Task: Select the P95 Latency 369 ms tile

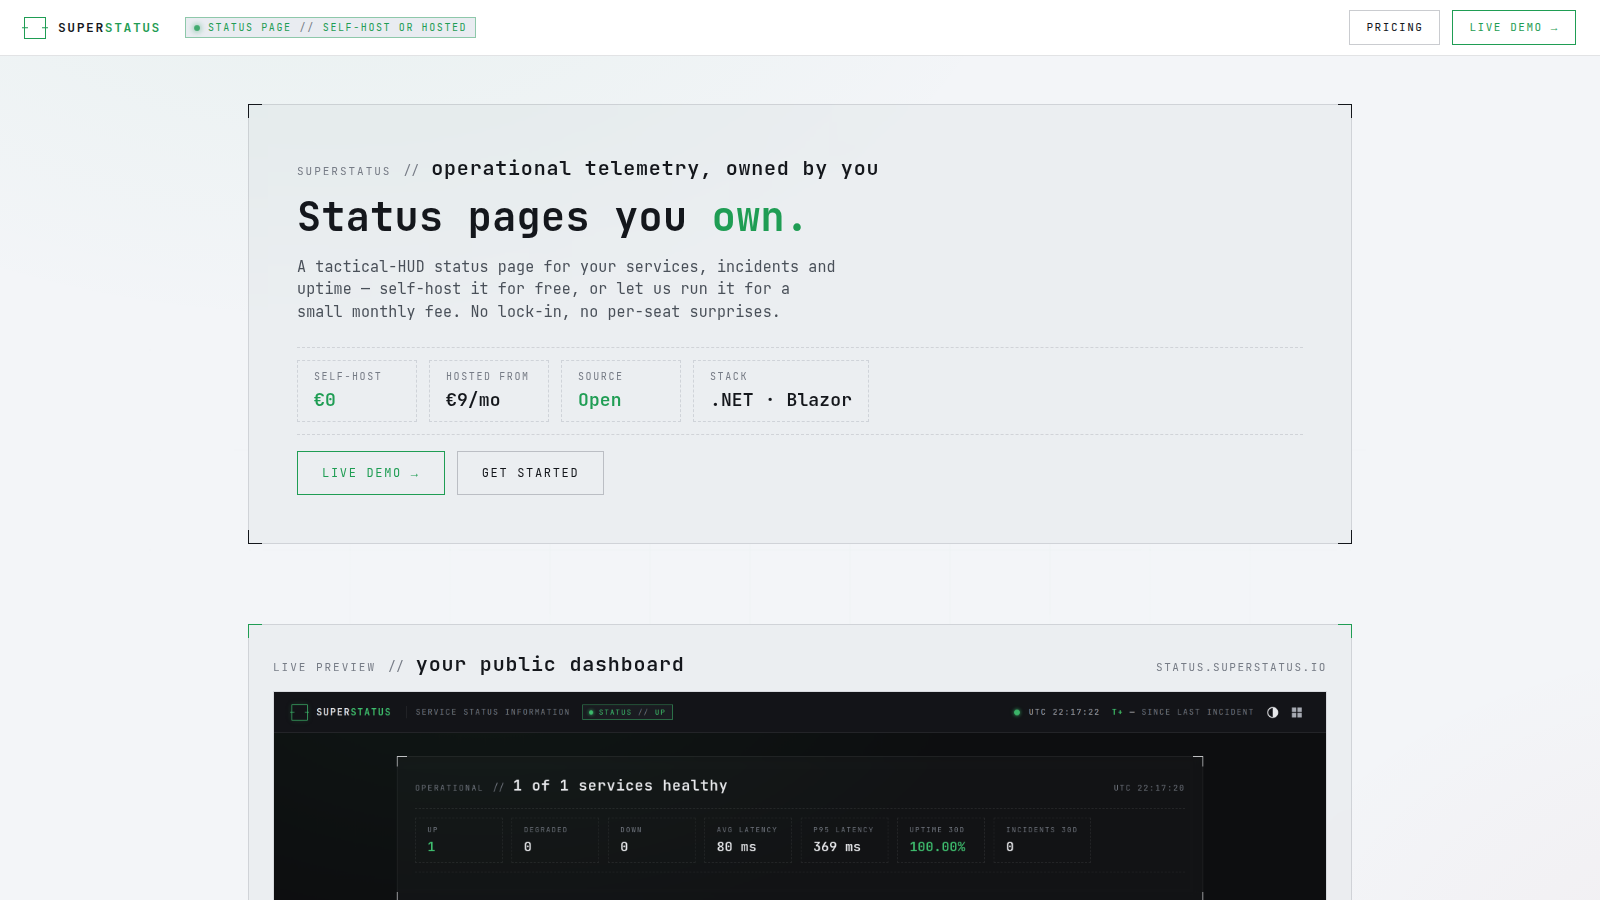Action: click(x=844, y=840)
